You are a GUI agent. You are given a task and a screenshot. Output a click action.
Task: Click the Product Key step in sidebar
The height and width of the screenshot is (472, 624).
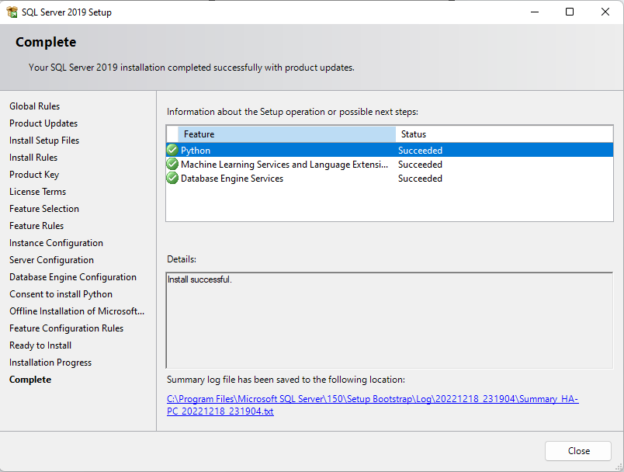(34, 174)
